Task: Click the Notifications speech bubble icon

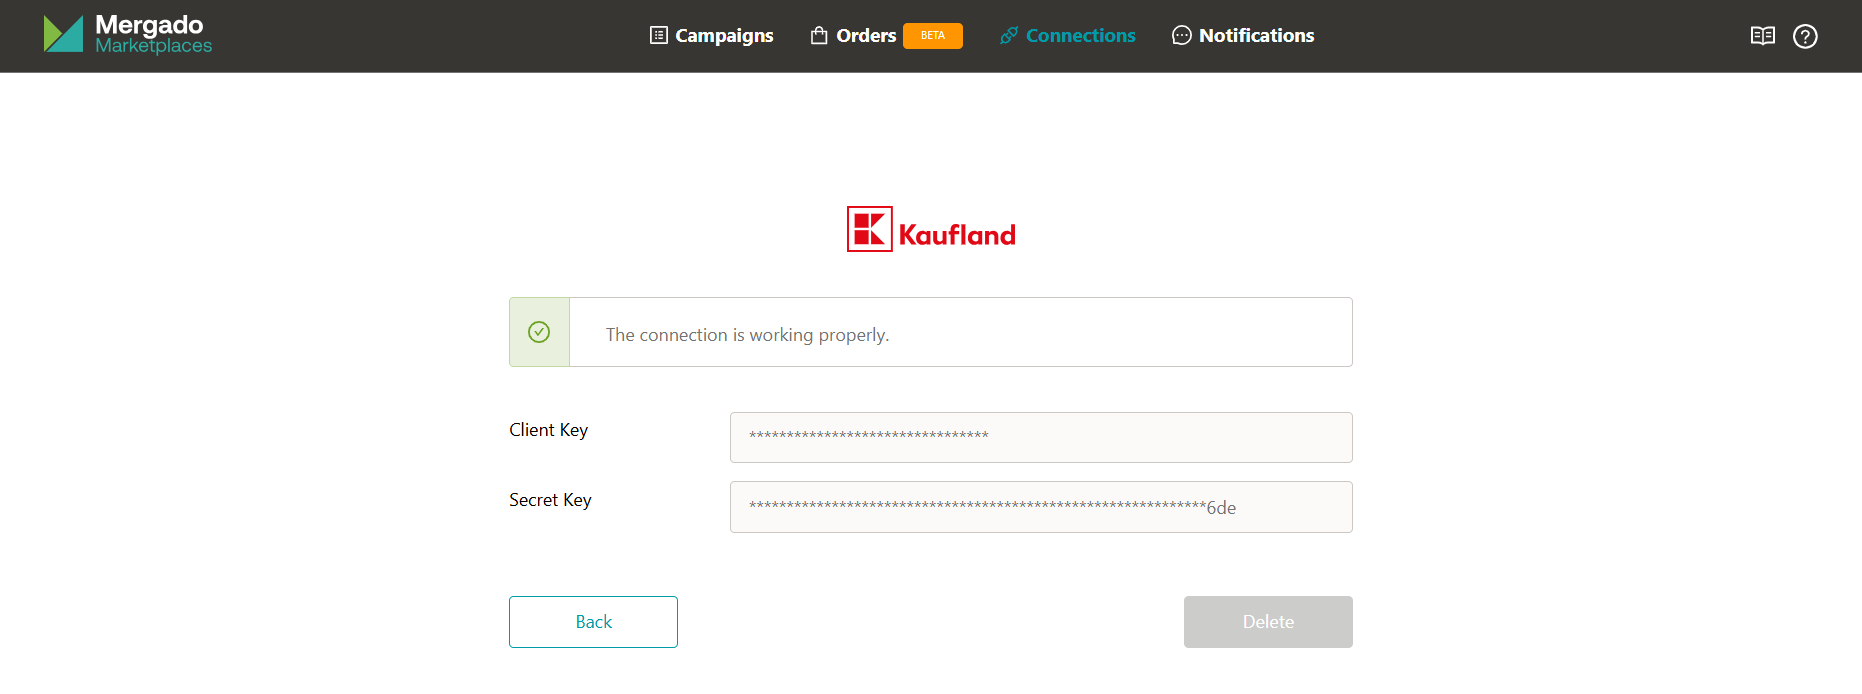Action: (1181, 36)
